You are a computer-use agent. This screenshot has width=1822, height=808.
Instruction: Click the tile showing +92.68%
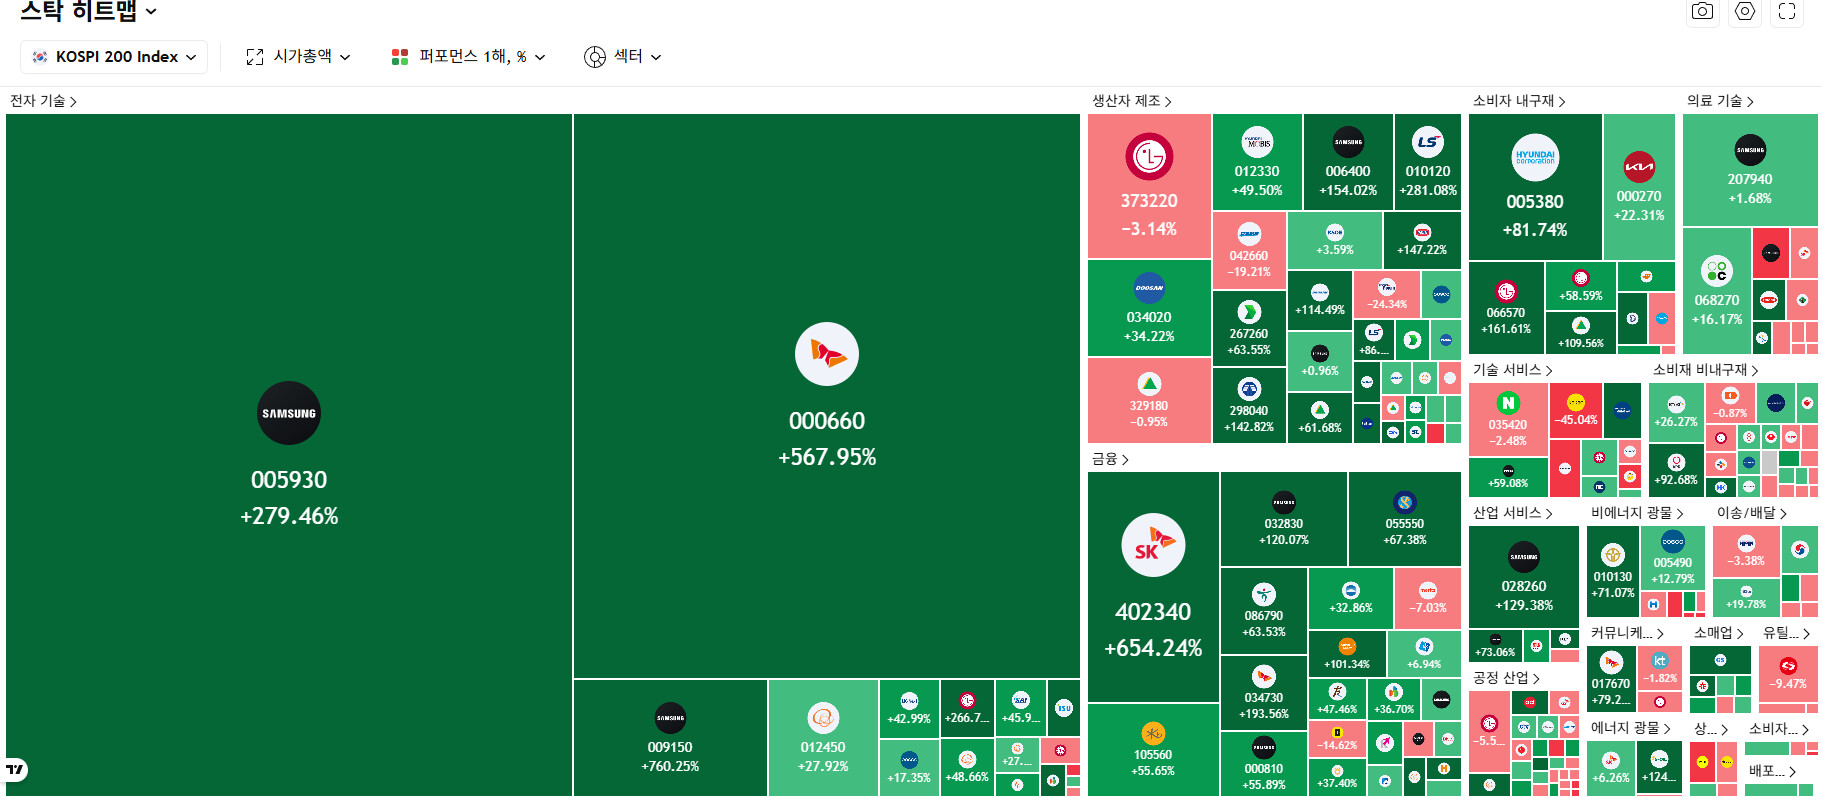coord(1676,469)
